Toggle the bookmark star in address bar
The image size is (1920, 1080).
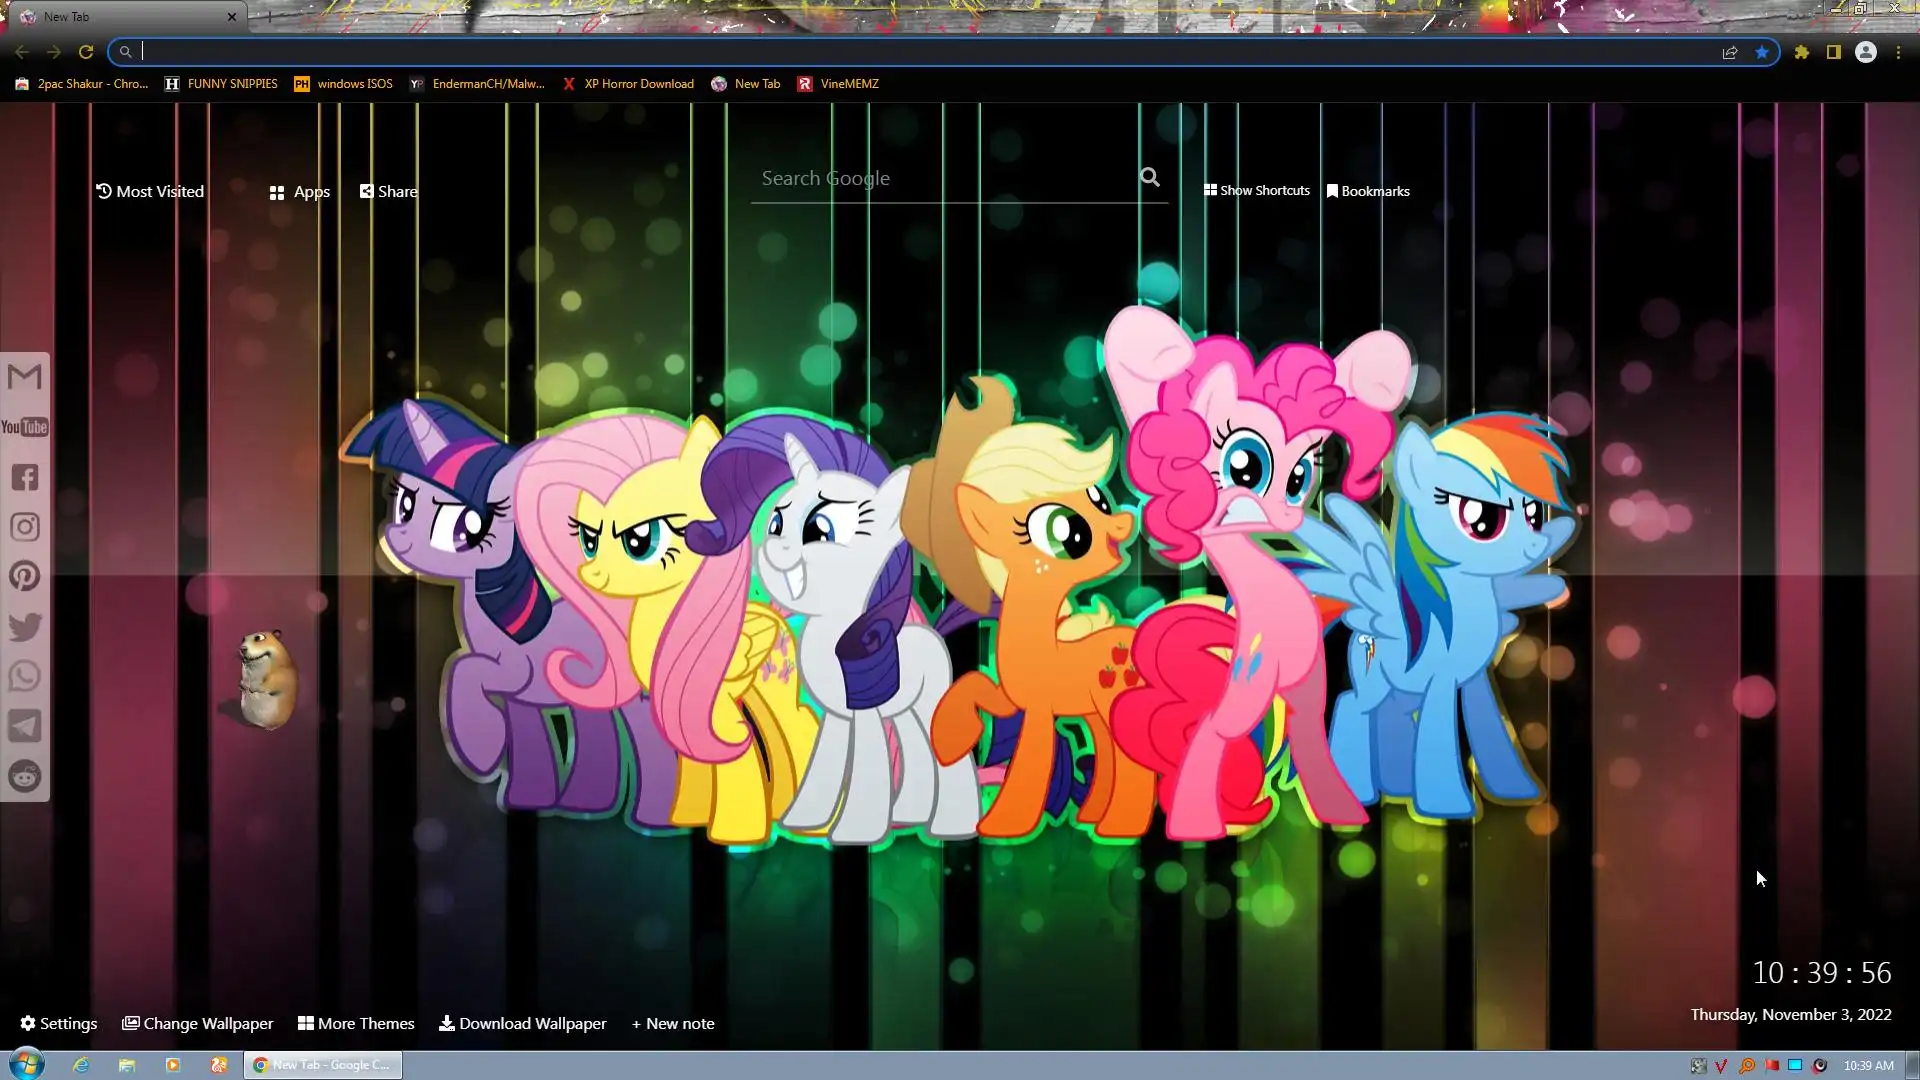point(1762,52)
